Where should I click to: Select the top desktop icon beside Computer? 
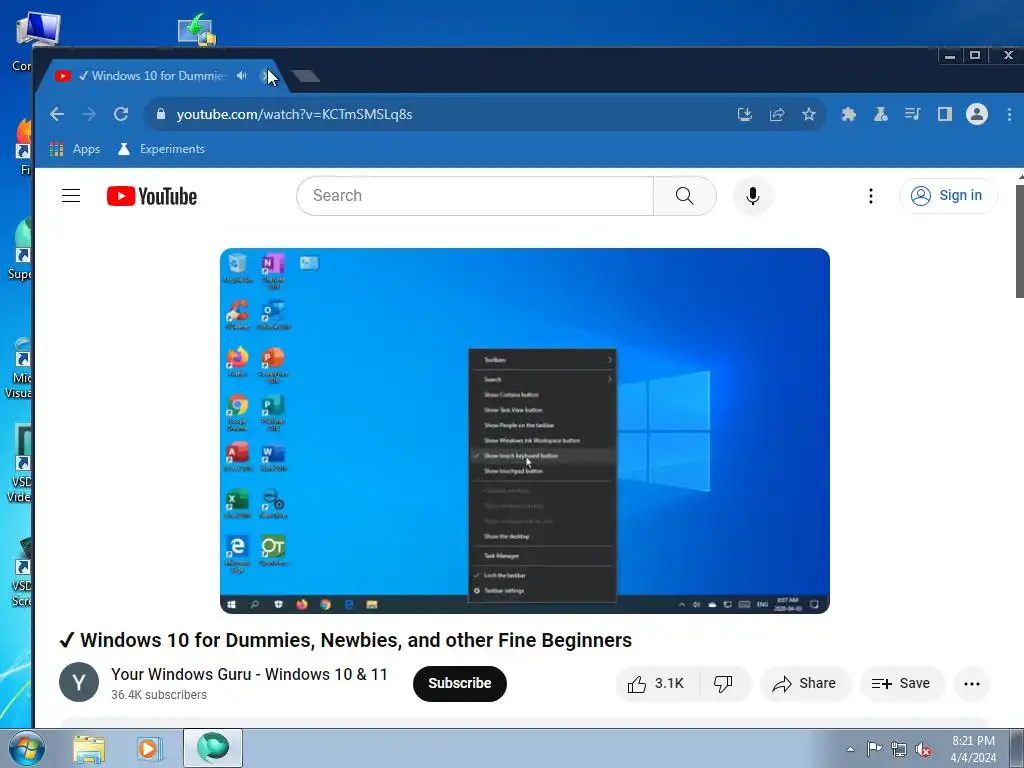pos(197,30)
